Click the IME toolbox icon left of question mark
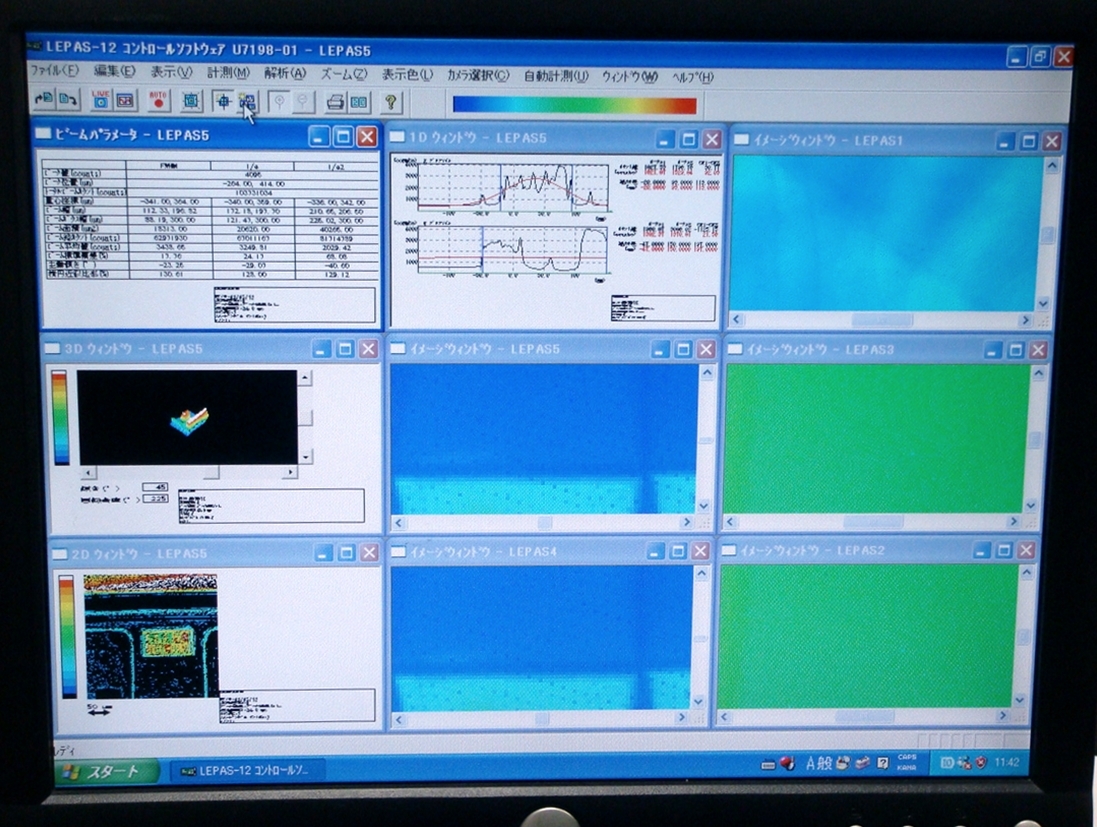 coord(863,763)
